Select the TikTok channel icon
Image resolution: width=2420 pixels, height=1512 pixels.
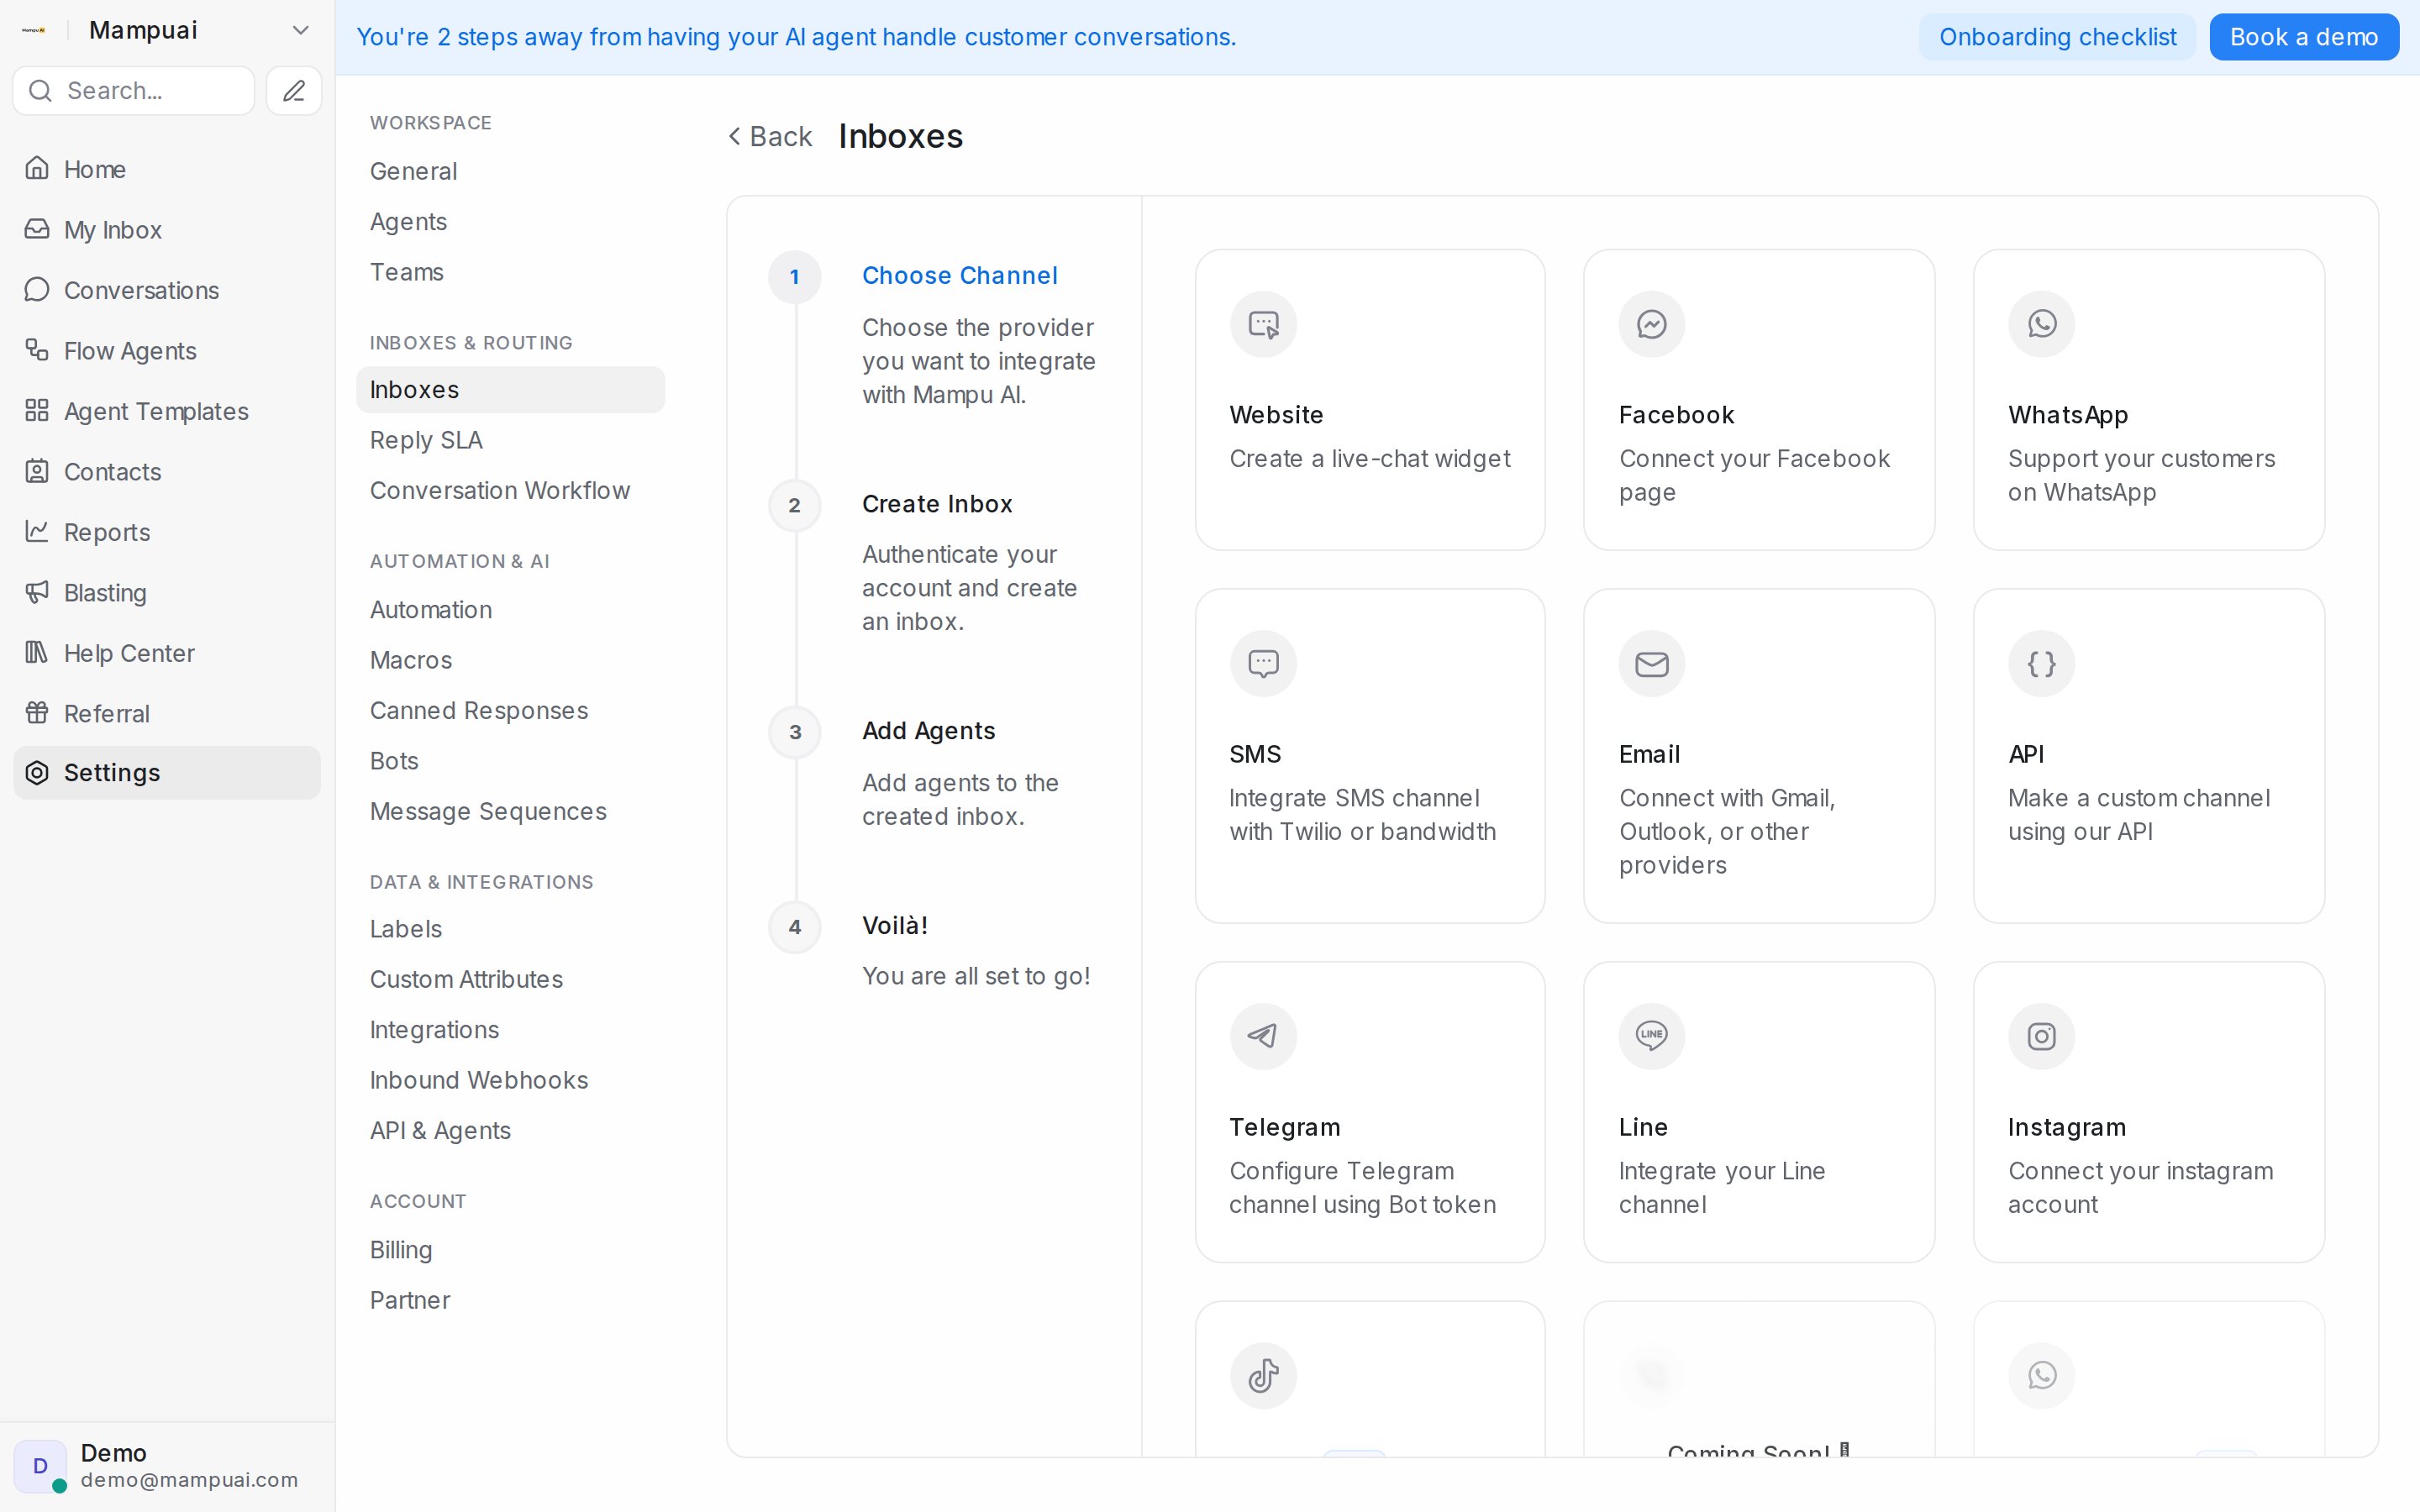1263,1376
